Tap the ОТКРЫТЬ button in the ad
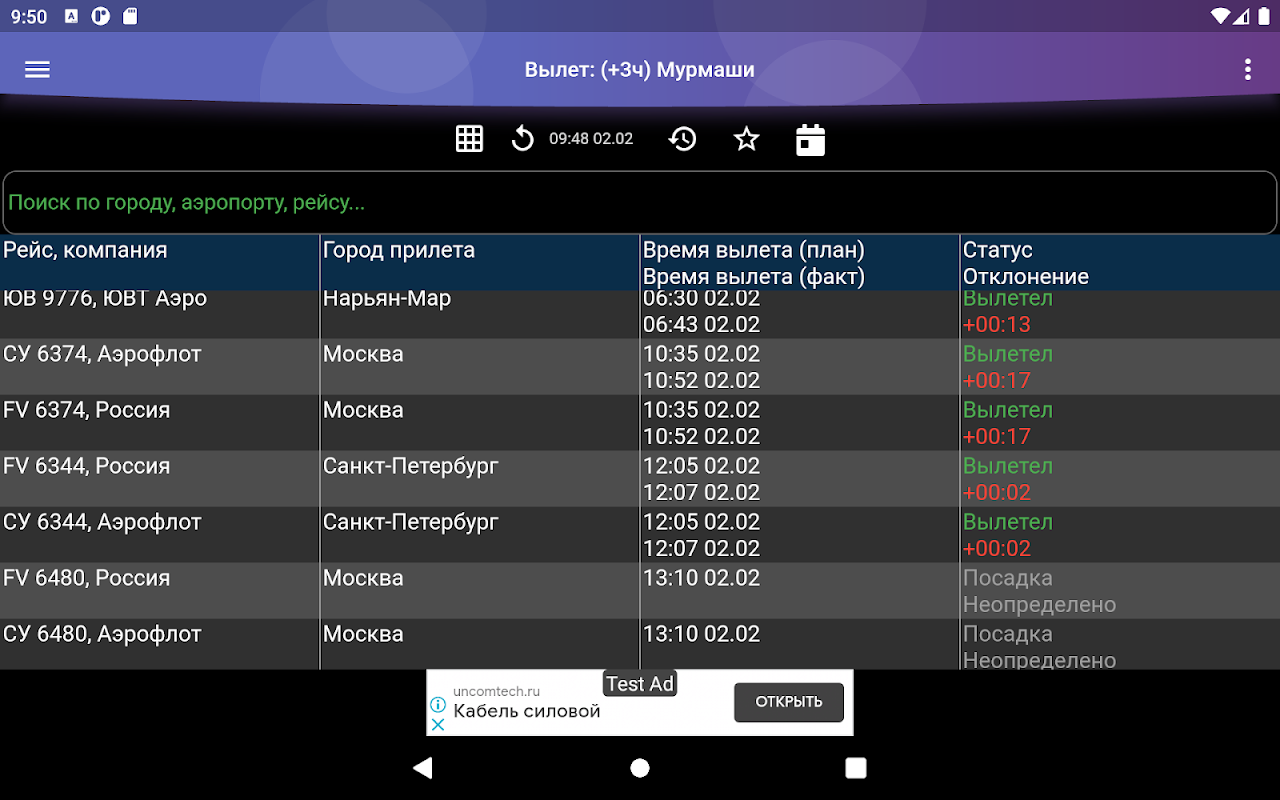This screenshot has height=800, width=1280. click(789, 702)
